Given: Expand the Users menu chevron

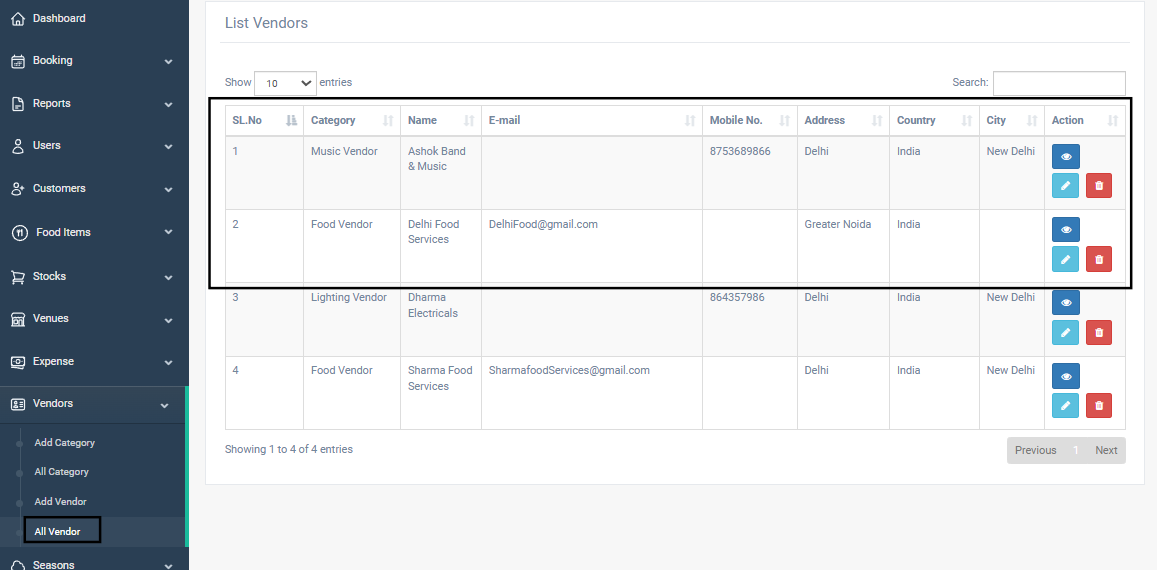Looking at the screenshot, I should 168,146.
